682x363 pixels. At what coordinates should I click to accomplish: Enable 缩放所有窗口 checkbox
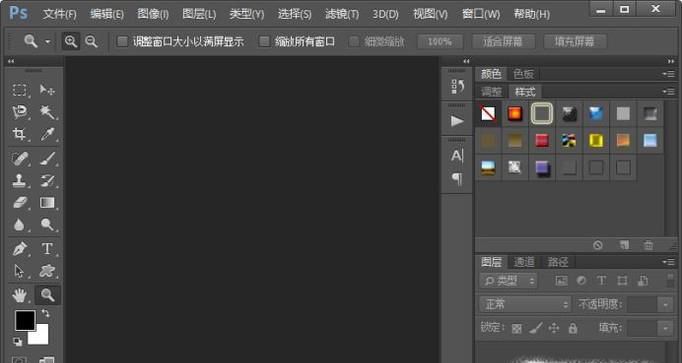click(x=264, y=41)
